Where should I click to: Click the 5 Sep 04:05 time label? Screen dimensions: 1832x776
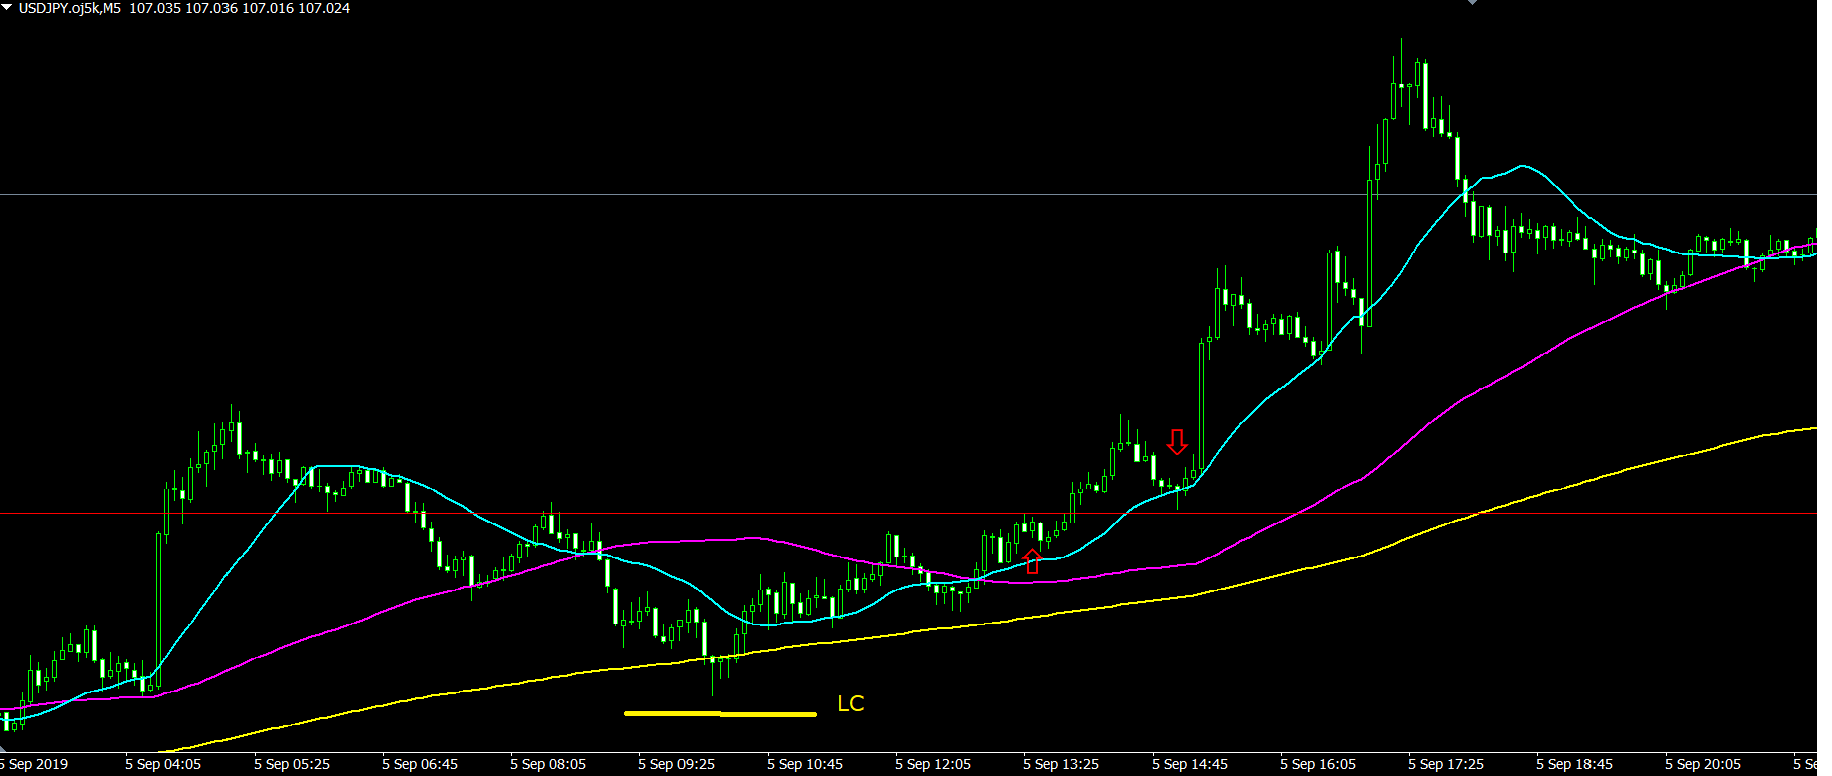click(x=163, y=764)
